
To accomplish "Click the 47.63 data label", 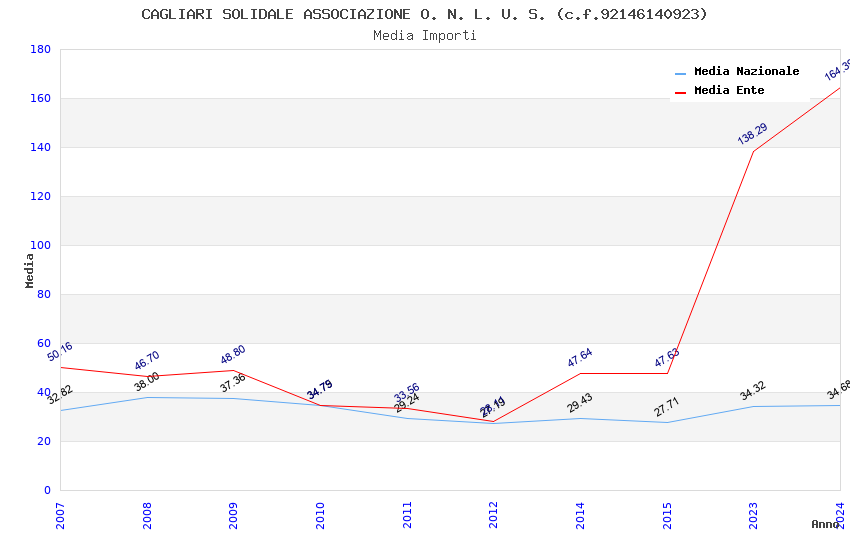I will tap(667, 358).
